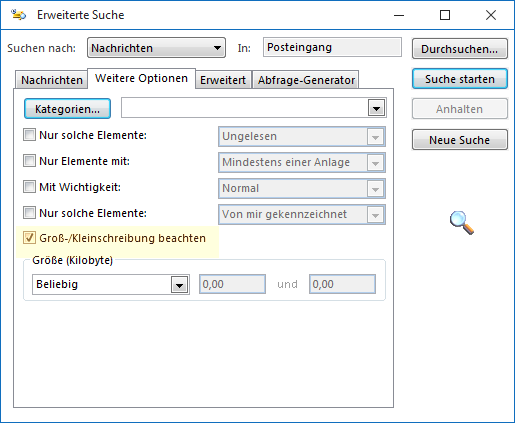Uncheck 'Groß-/Kleinschreibung beachten' option
The width and height of the screenshot is (515, 423).
[x=29, y=238]
